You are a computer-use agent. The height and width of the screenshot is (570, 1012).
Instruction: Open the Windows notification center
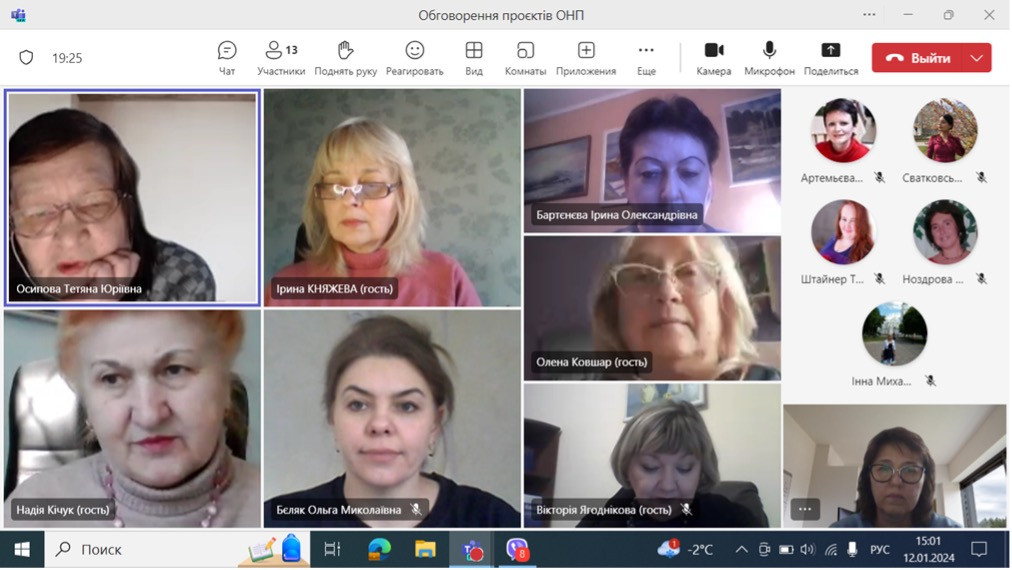click(979, 549)
